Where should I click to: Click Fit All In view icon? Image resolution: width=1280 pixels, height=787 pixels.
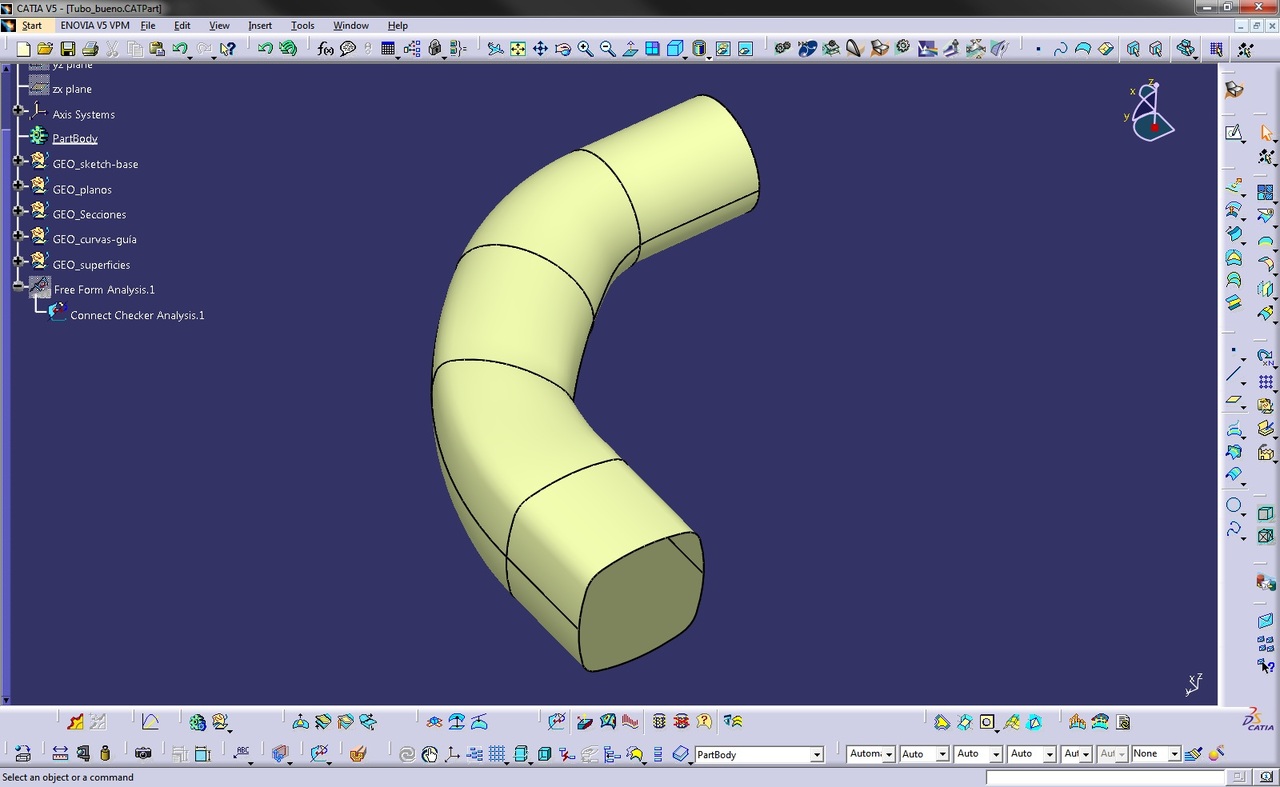coord(518,48)
